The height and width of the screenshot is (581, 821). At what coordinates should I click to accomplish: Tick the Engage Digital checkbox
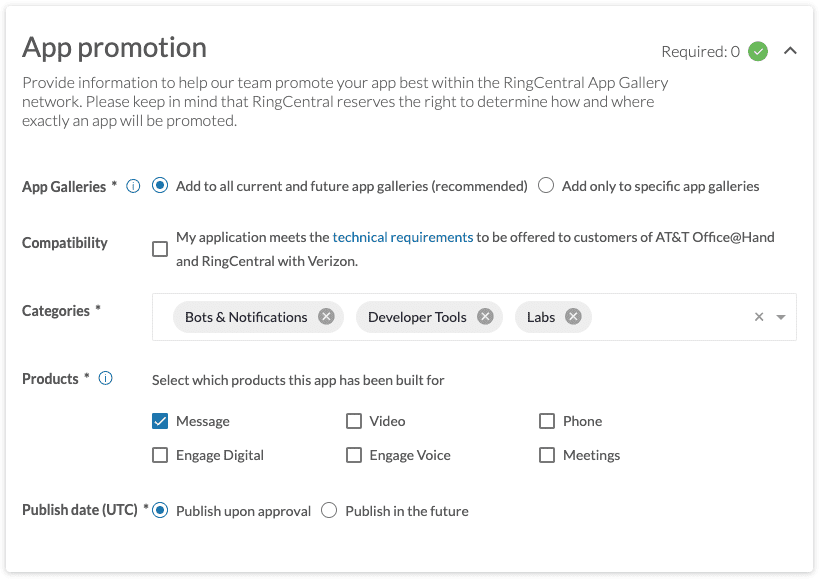[160, 455]
